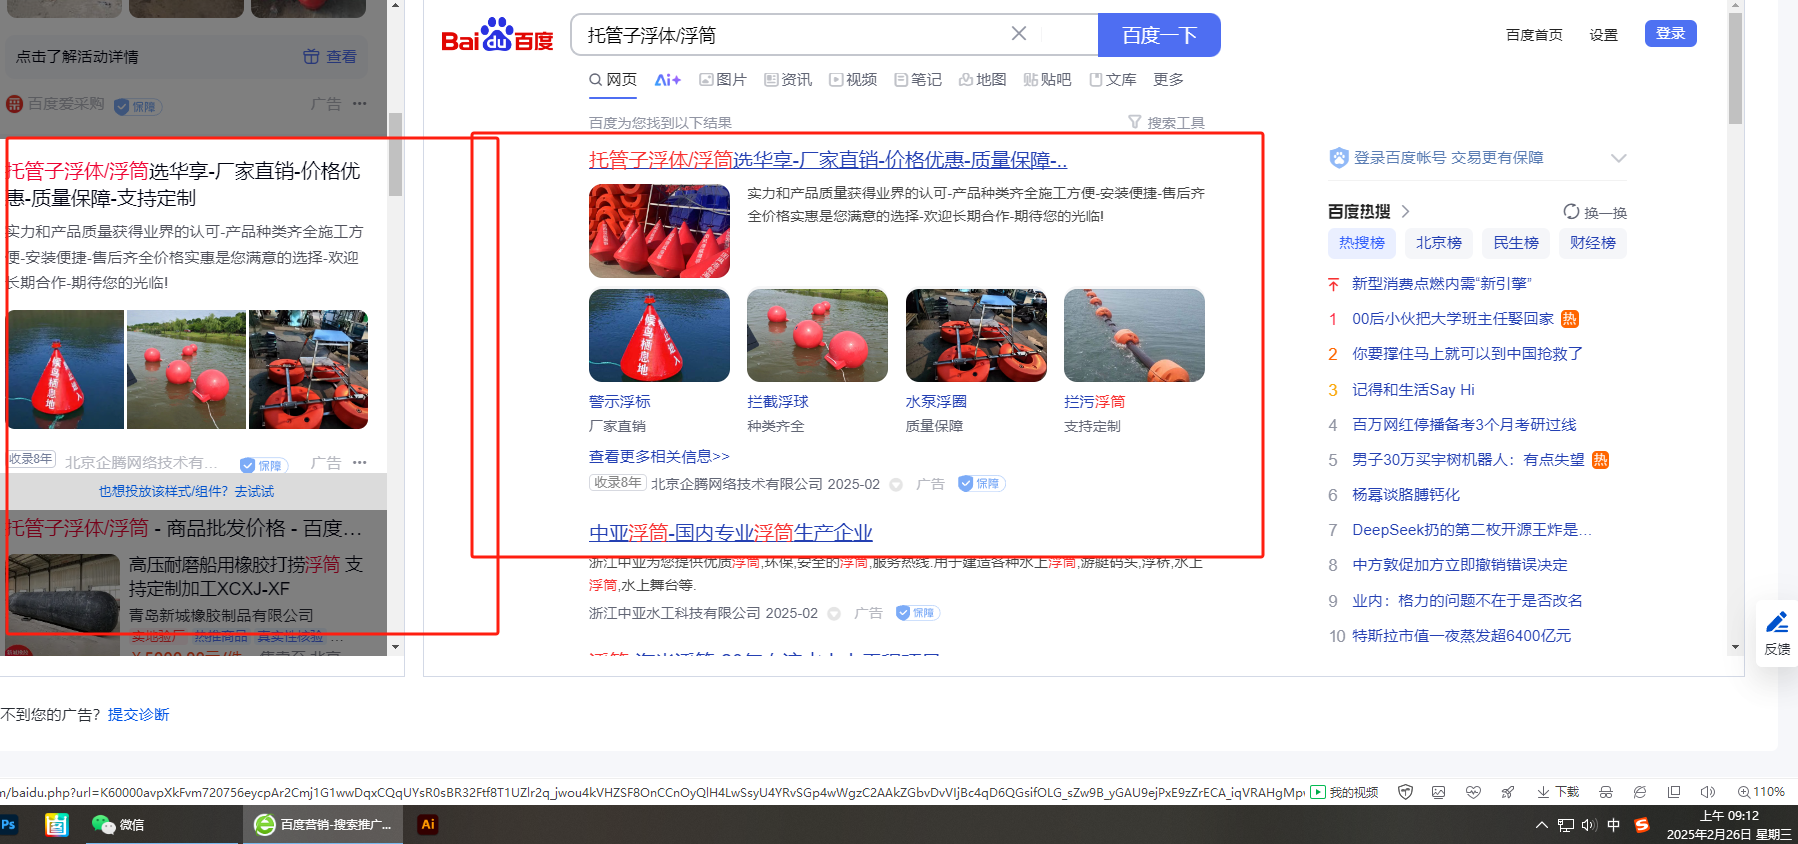Open the 中亚浮筒 result title
1798x844 pixels.
[731, 533]
